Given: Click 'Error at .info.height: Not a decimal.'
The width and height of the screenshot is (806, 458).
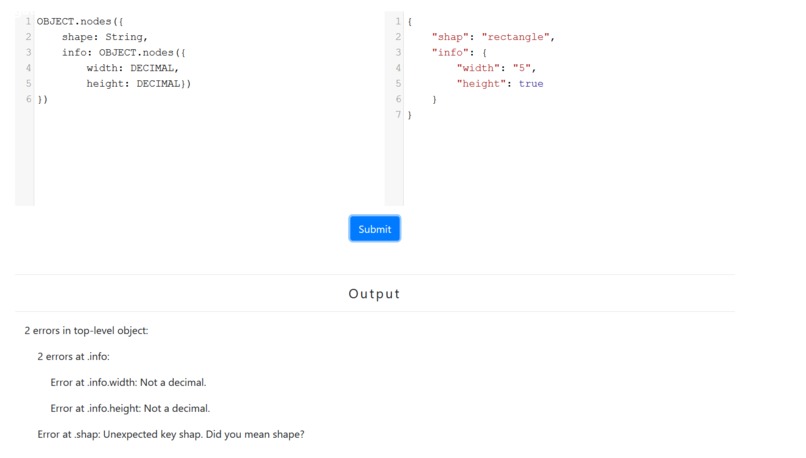Looking at the screenshot, I should tap(130, 408).
